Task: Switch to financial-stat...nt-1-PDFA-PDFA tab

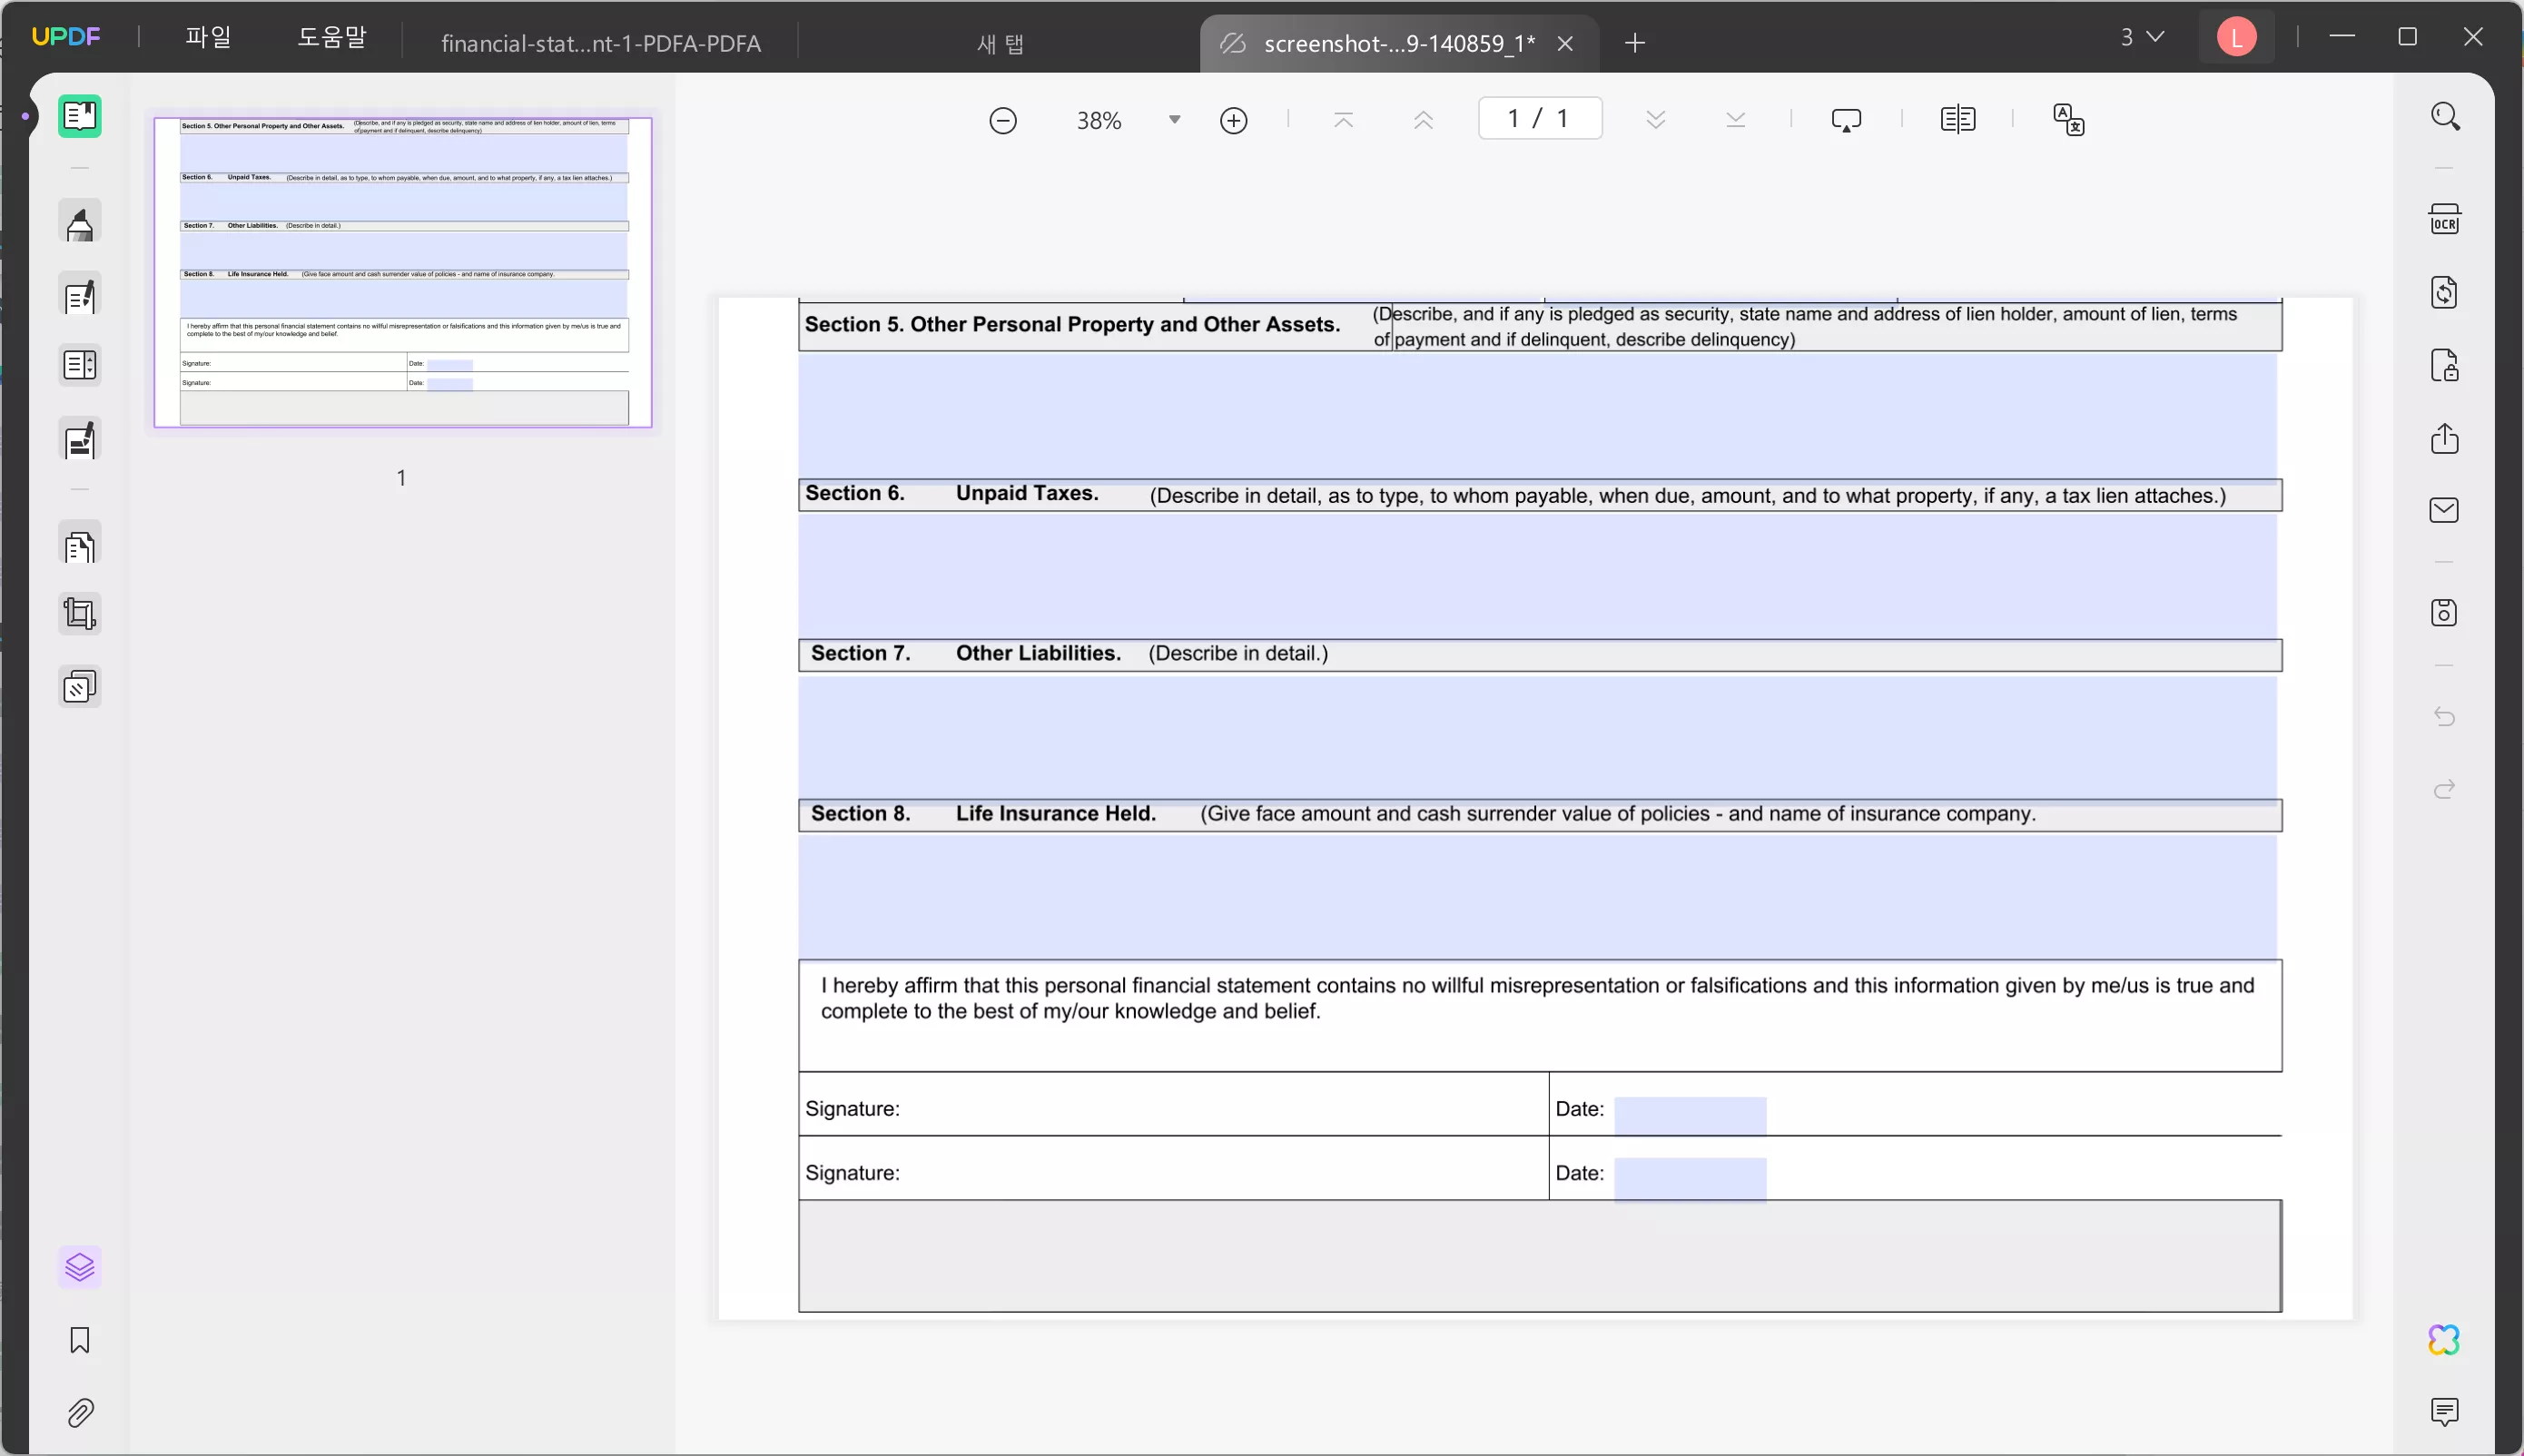Action: [x=601, y=43]
